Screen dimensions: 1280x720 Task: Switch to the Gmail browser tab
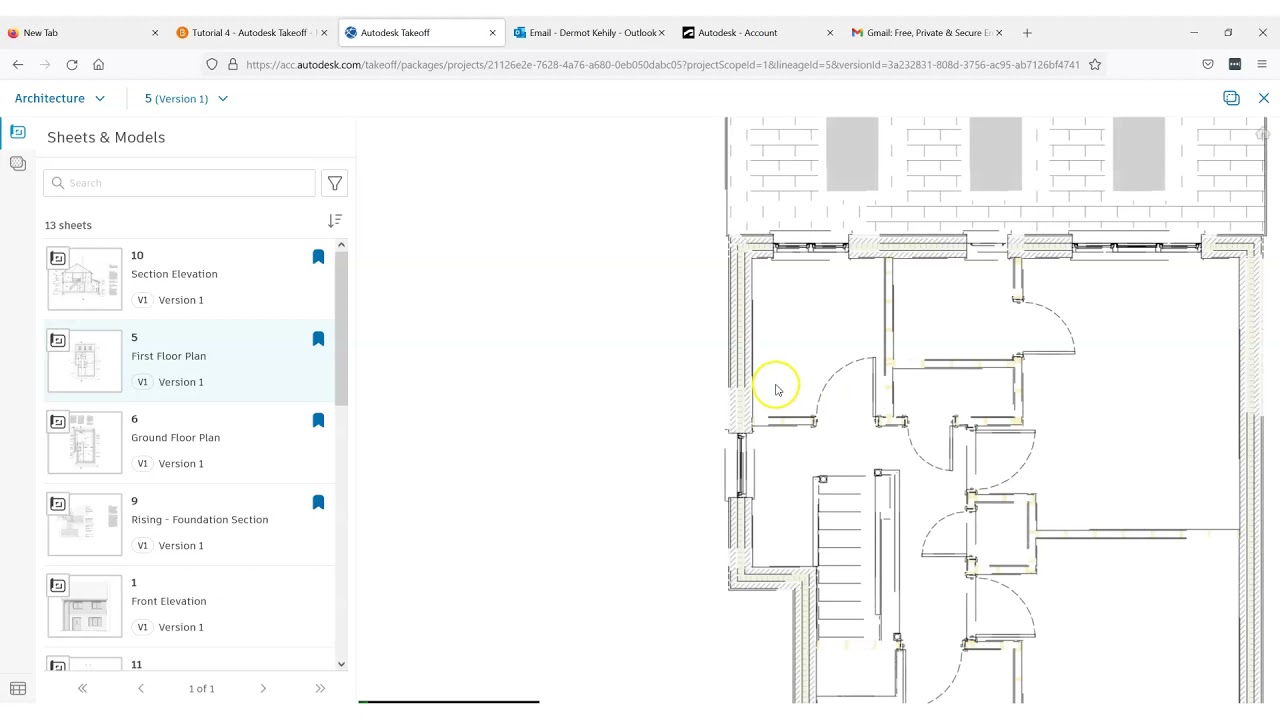tap(926, 33)
